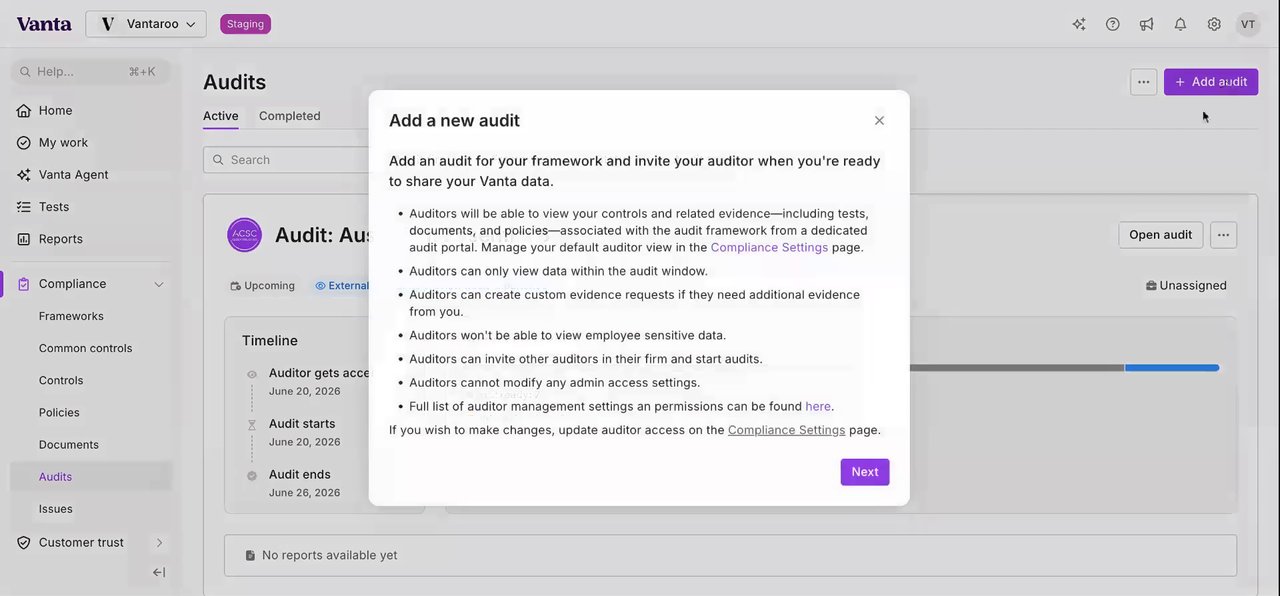This screenshot has width=1280, height=596.
Task: Collapse sidebar with the arrow icon
Action: [x=158, y=572]
